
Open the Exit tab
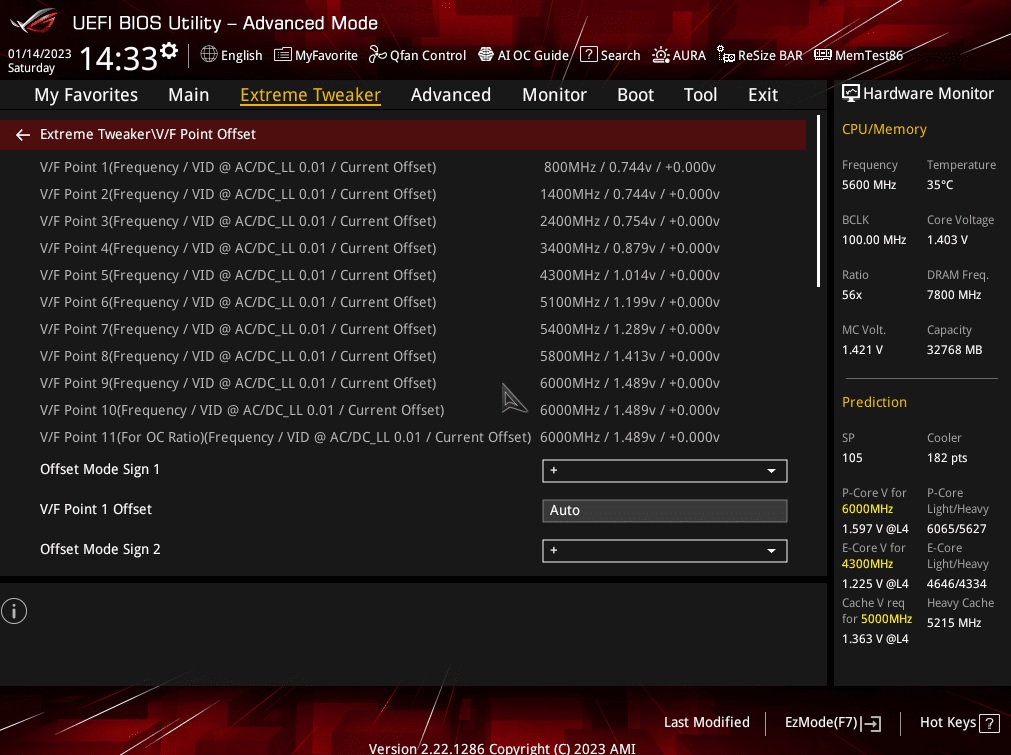(x=763, y=95)
